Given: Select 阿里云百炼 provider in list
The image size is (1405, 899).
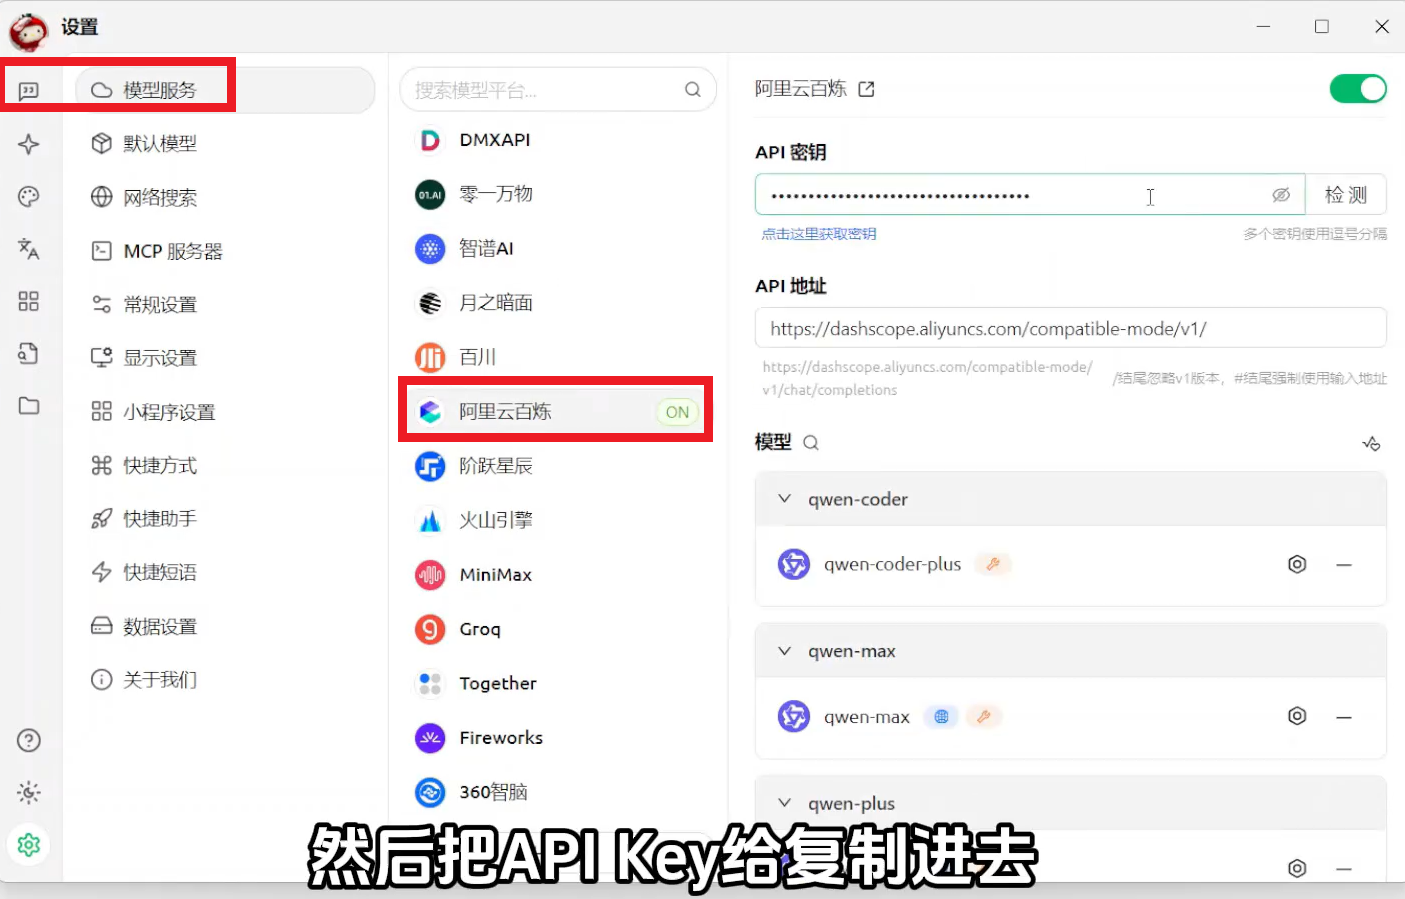Looking at the screenshot, I should coord(557,411).
